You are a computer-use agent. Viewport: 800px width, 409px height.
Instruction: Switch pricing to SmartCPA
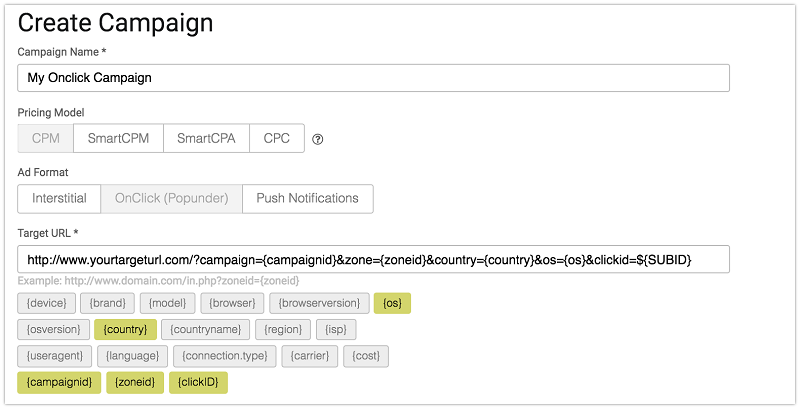[206, 138]
